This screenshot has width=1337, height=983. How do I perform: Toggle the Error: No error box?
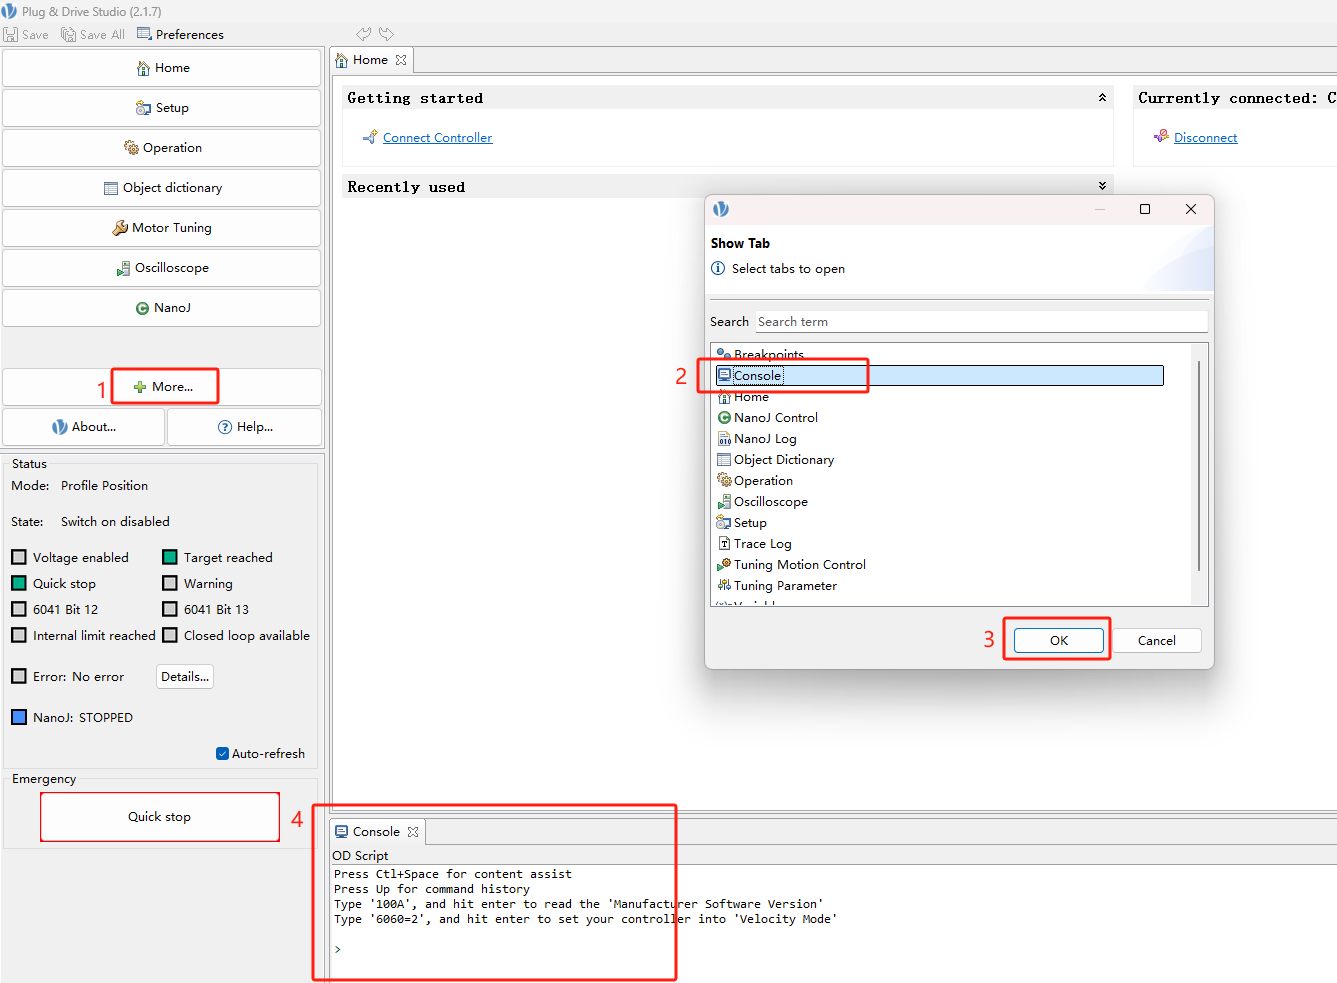[19, 676]
